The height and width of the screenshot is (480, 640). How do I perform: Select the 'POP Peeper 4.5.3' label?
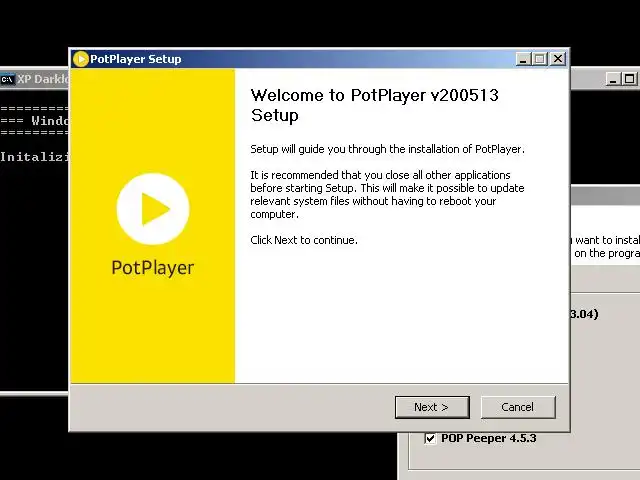[489, 438]
